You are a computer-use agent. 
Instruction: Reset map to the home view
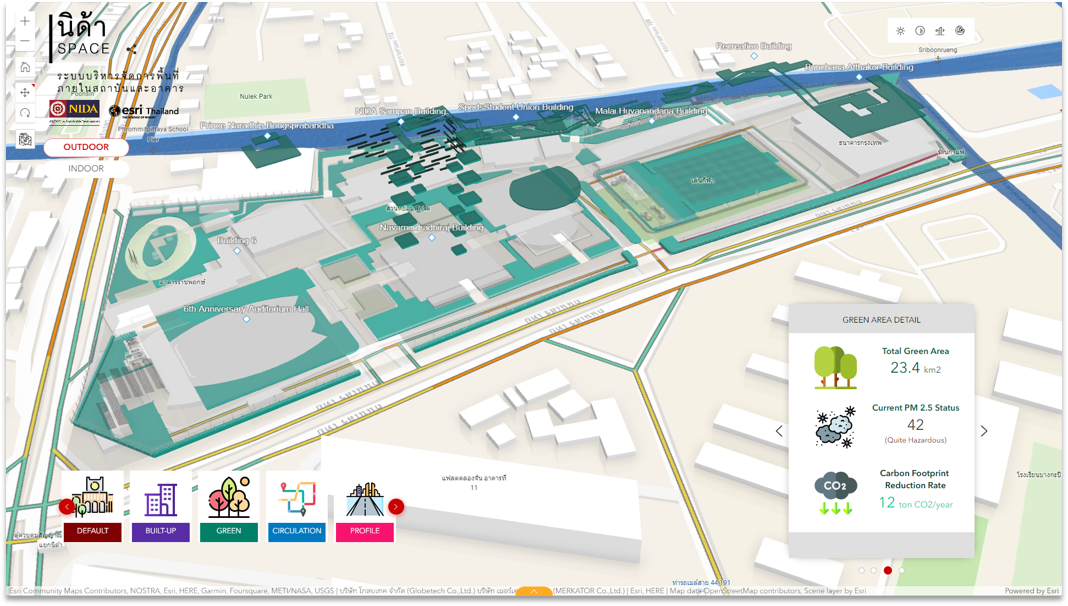click(x=25, y=67)
